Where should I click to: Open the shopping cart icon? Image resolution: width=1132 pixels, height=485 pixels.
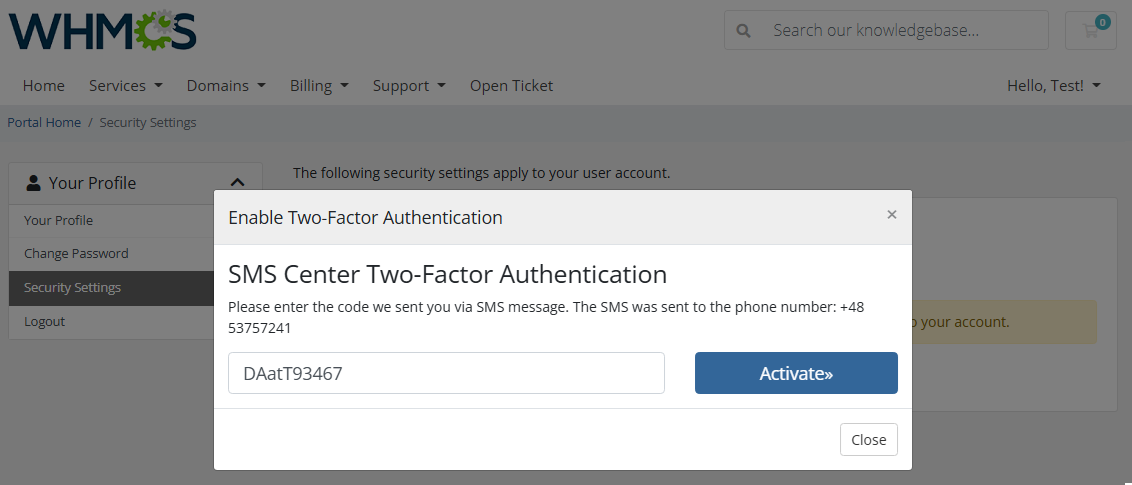click(1091, 30)
